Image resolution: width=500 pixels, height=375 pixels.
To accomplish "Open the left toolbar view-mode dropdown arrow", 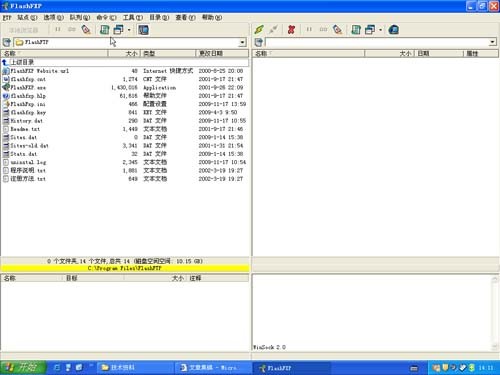I will coord(129,30).
